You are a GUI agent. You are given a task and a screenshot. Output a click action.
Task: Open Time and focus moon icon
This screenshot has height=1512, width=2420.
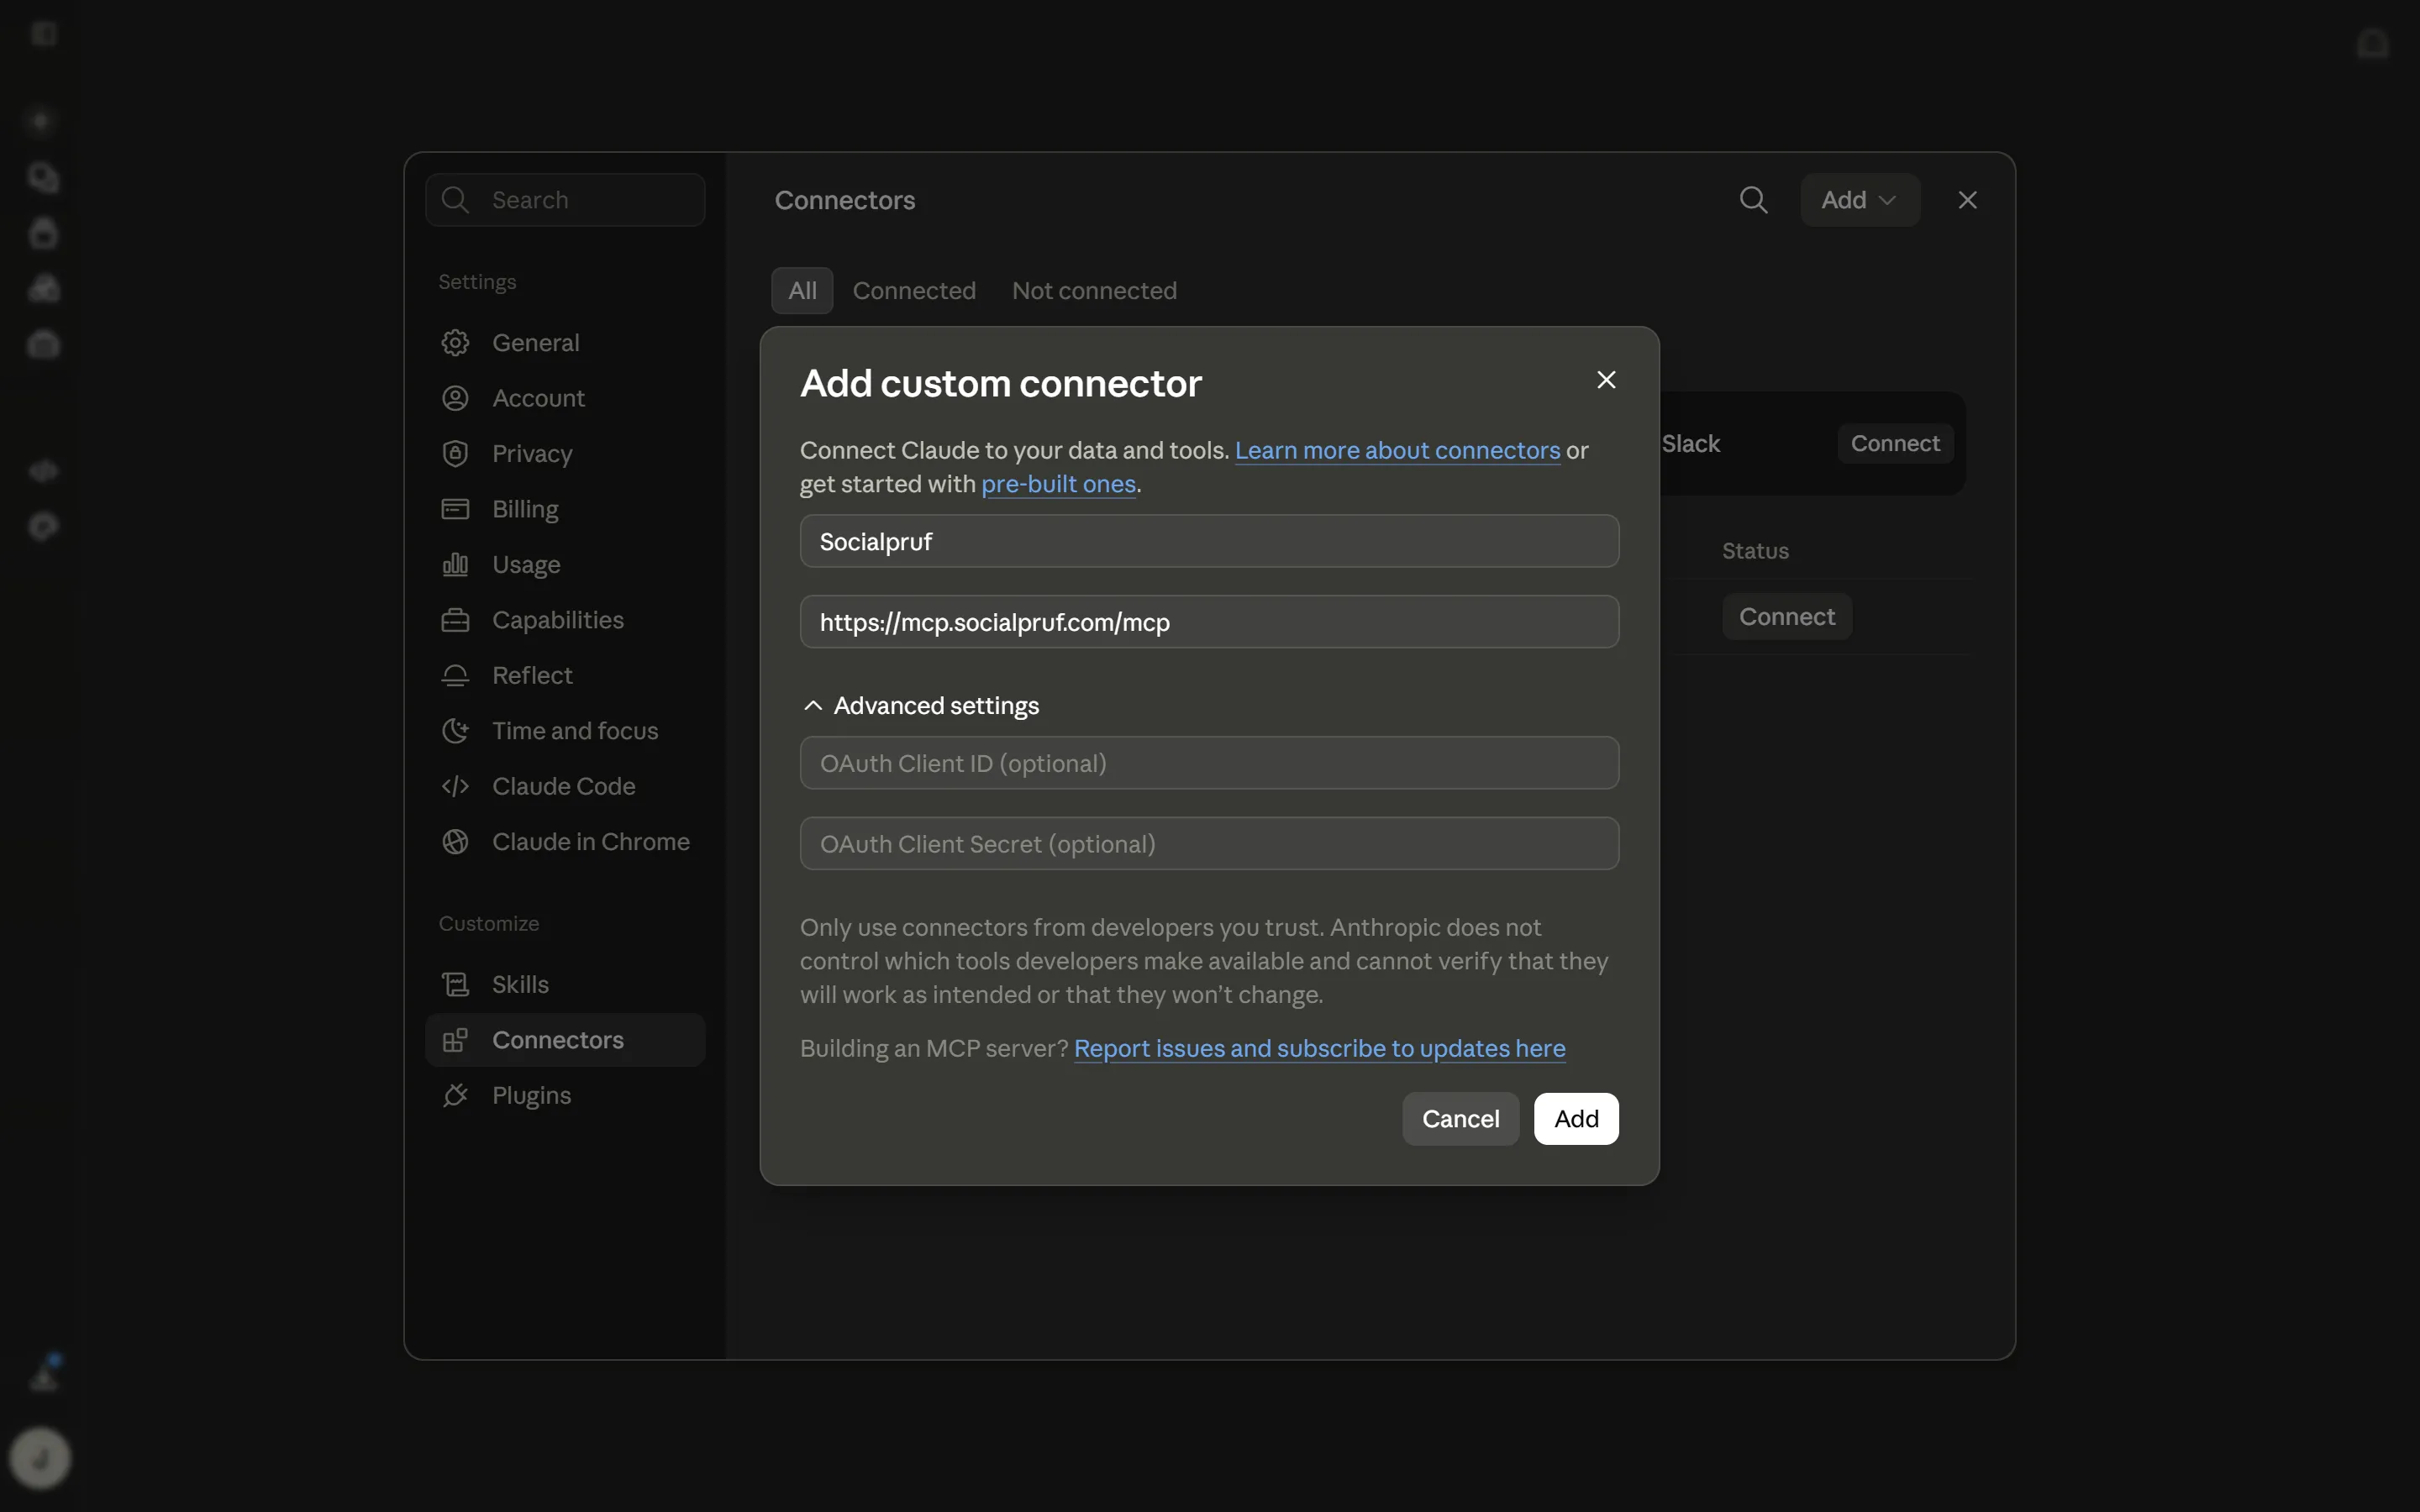click(x=455, y=731)
